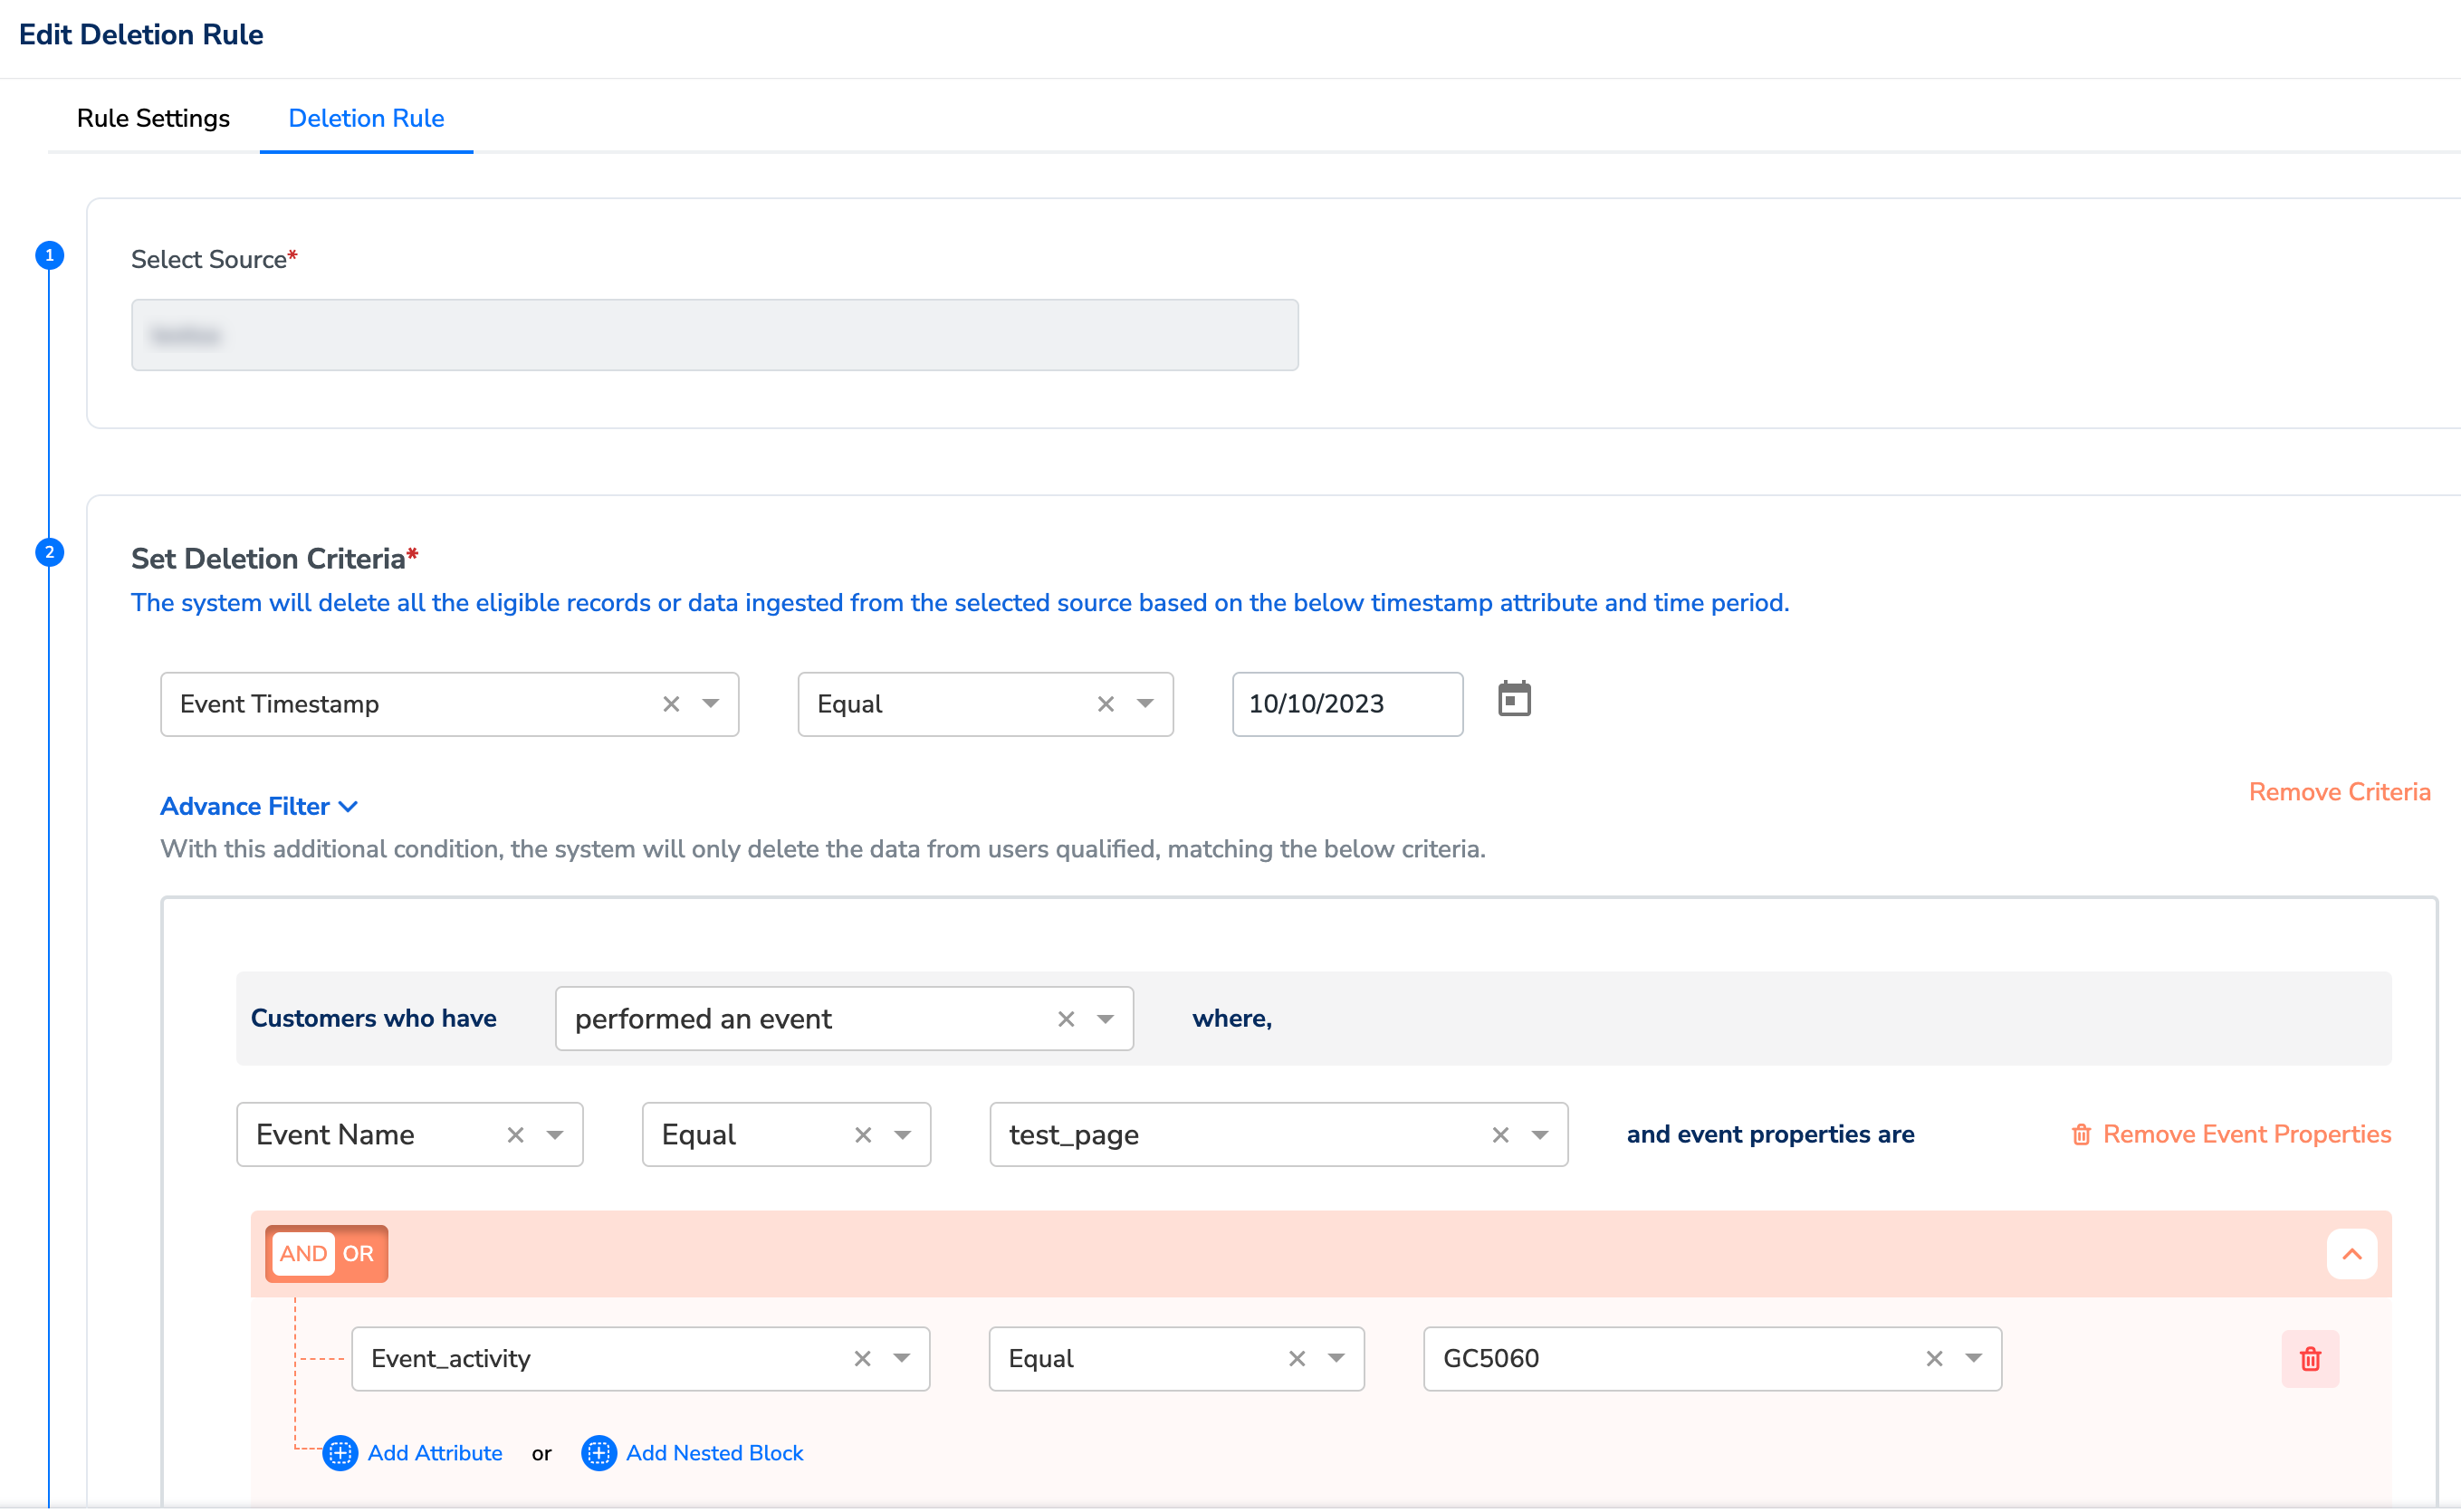Switch condition logic to AND

pos(303,1253)
